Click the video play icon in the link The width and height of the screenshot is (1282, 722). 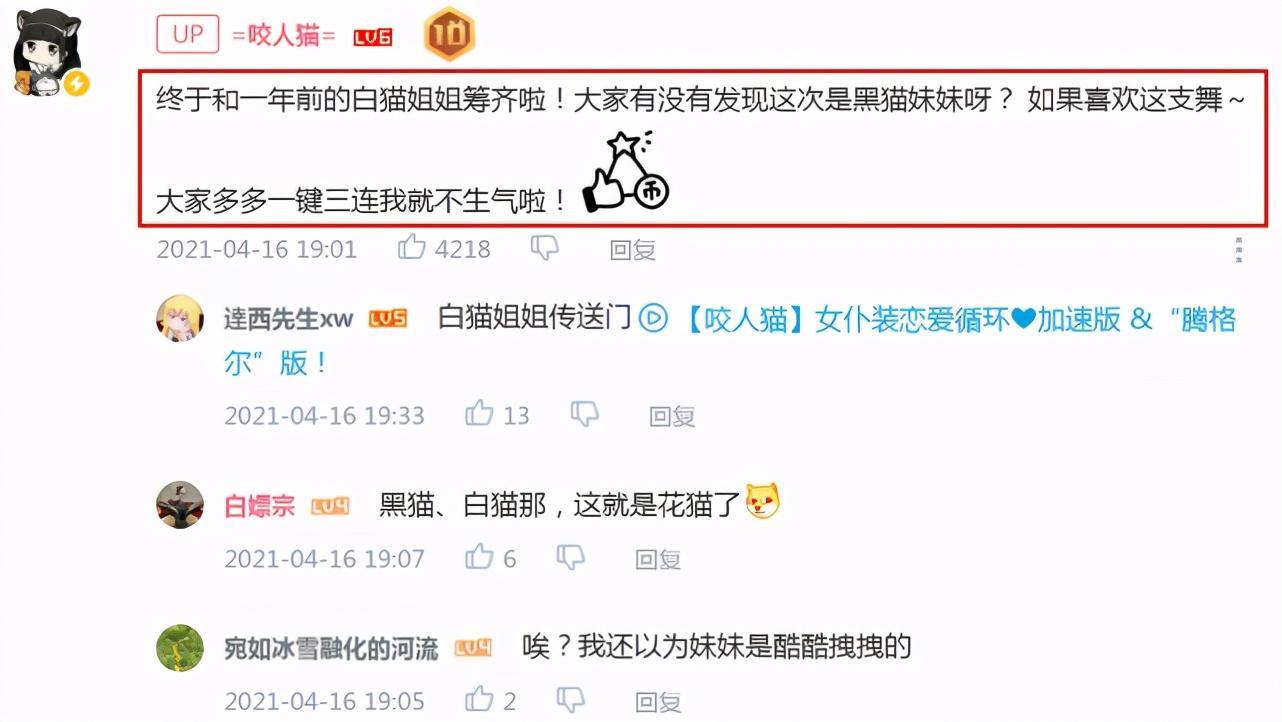pyautogui.click(x=653, y=319)
